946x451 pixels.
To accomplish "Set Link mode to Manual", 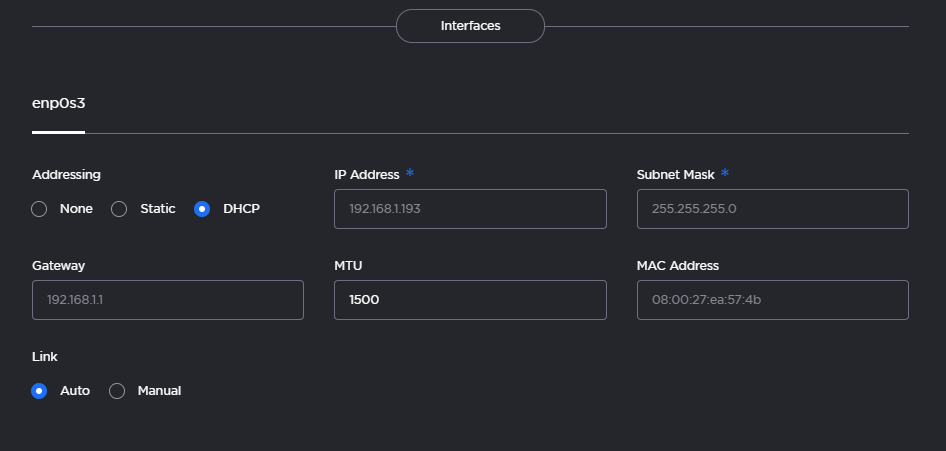I will tap(117, 391).
